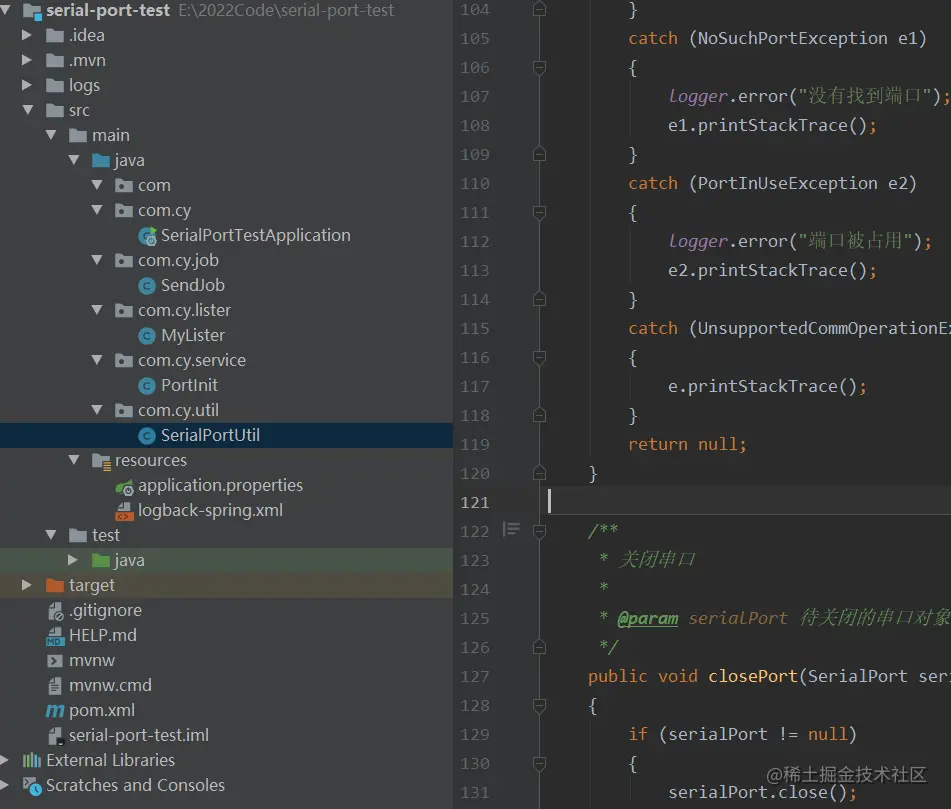Click the HELP.md markdown icon
The height and width of the screenshot is (809, 951).
55,636
